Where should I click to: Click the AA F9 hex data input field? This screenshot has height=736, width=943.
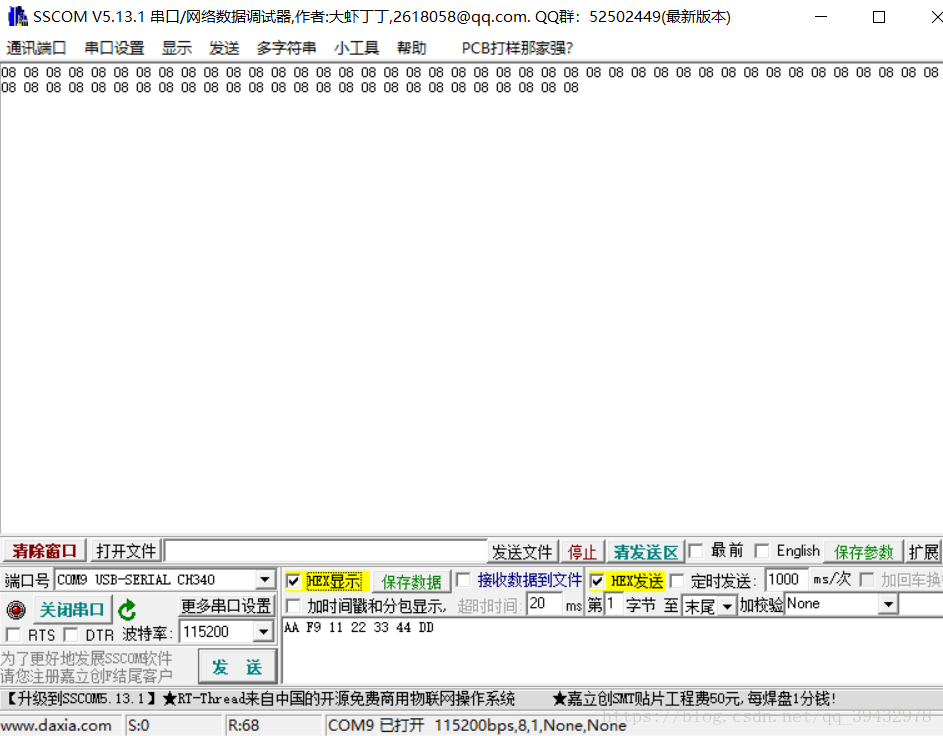pos(400,628)
